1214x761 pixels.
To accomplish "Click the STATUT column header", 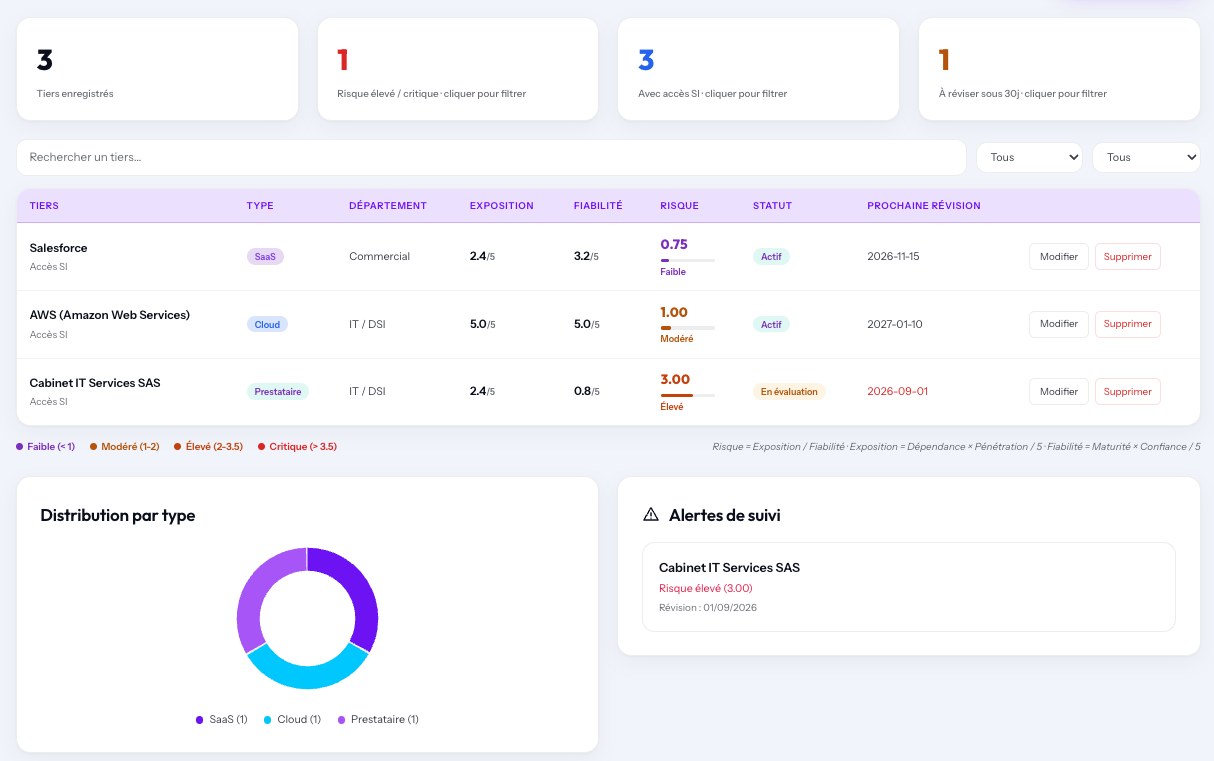I will click(x=772, y=206).
